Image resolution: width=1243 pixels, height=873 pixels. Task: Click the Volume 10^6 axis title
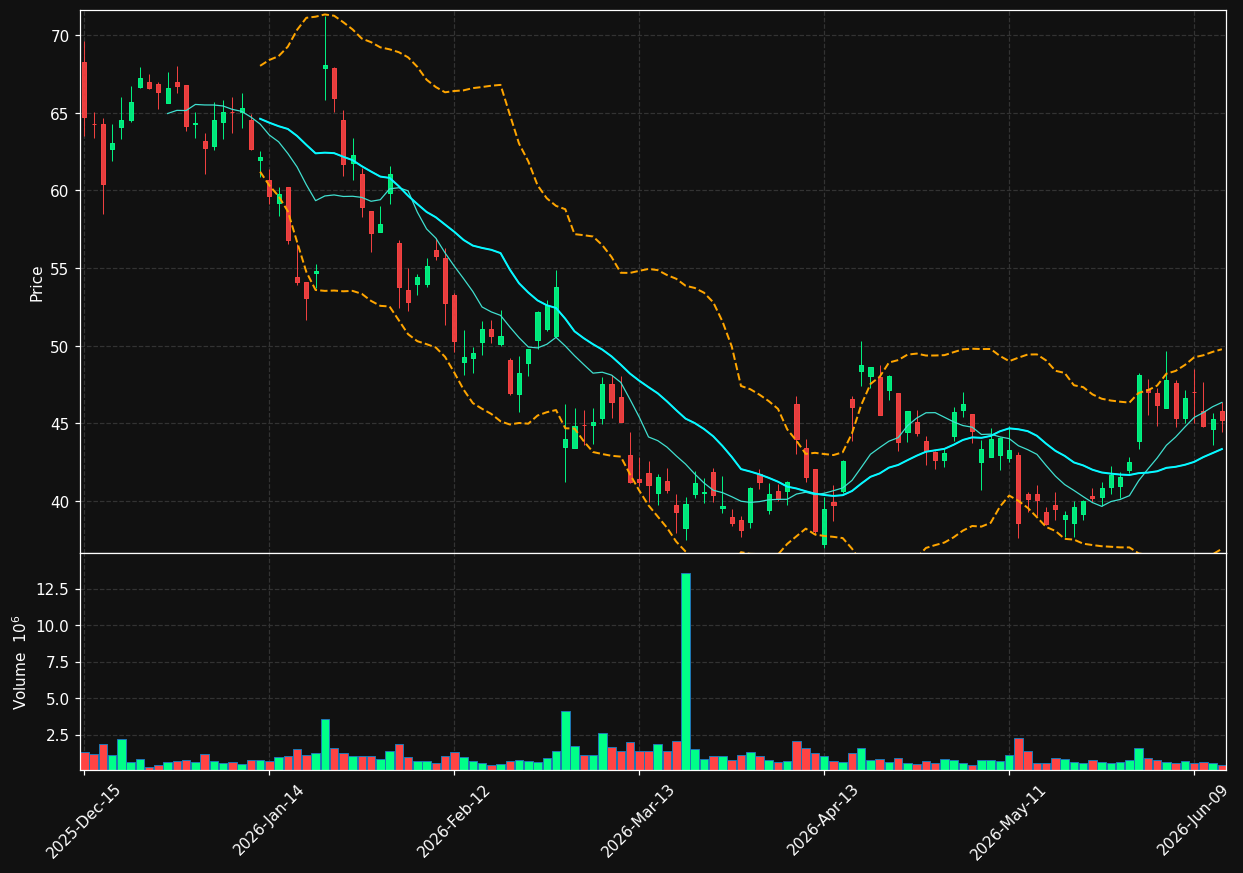(20, 662)
